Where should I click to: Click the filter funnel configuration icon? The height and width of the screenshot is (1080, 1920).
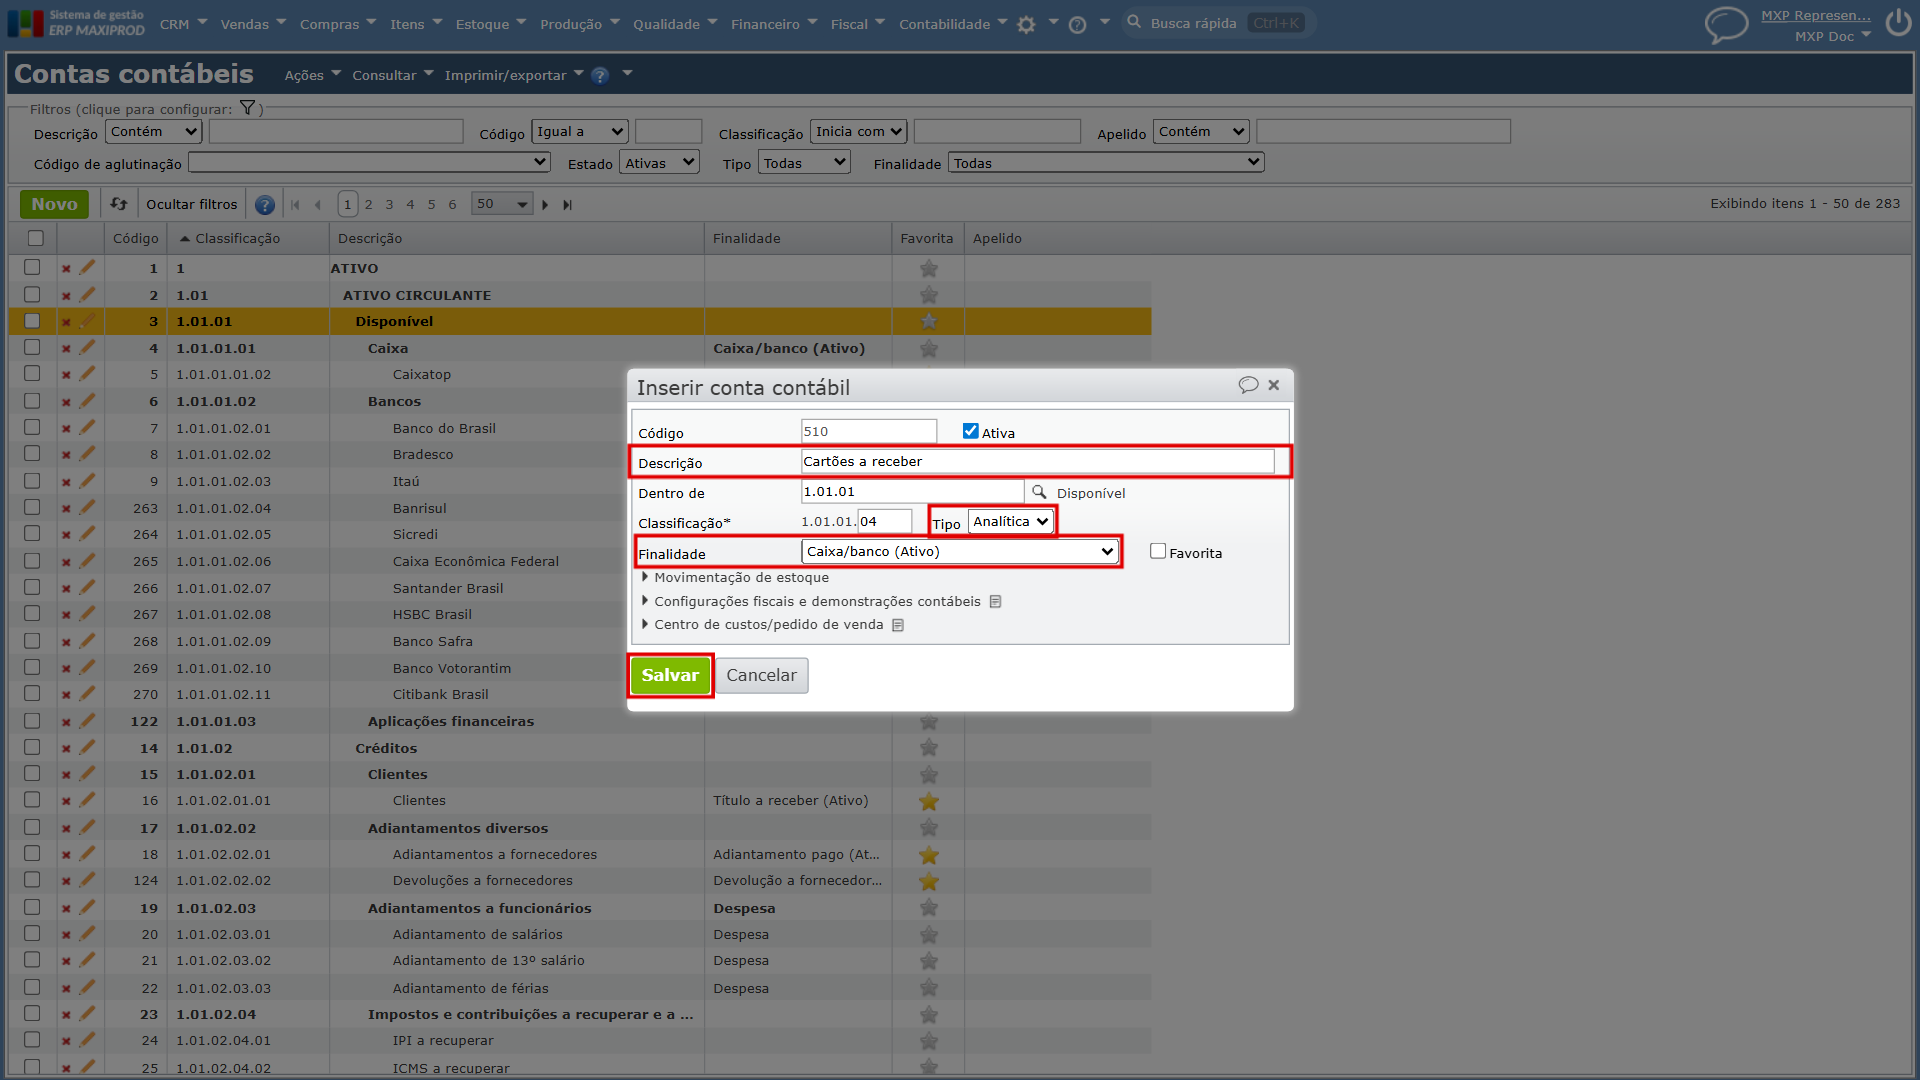(247, 108)
